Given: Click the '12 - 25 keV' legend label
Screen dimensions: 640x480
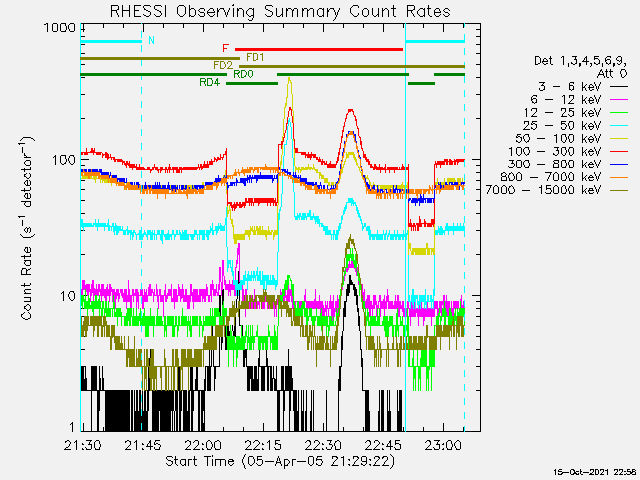Looking at the screenshot, I should pyautogui.click(x=563, y=112).
